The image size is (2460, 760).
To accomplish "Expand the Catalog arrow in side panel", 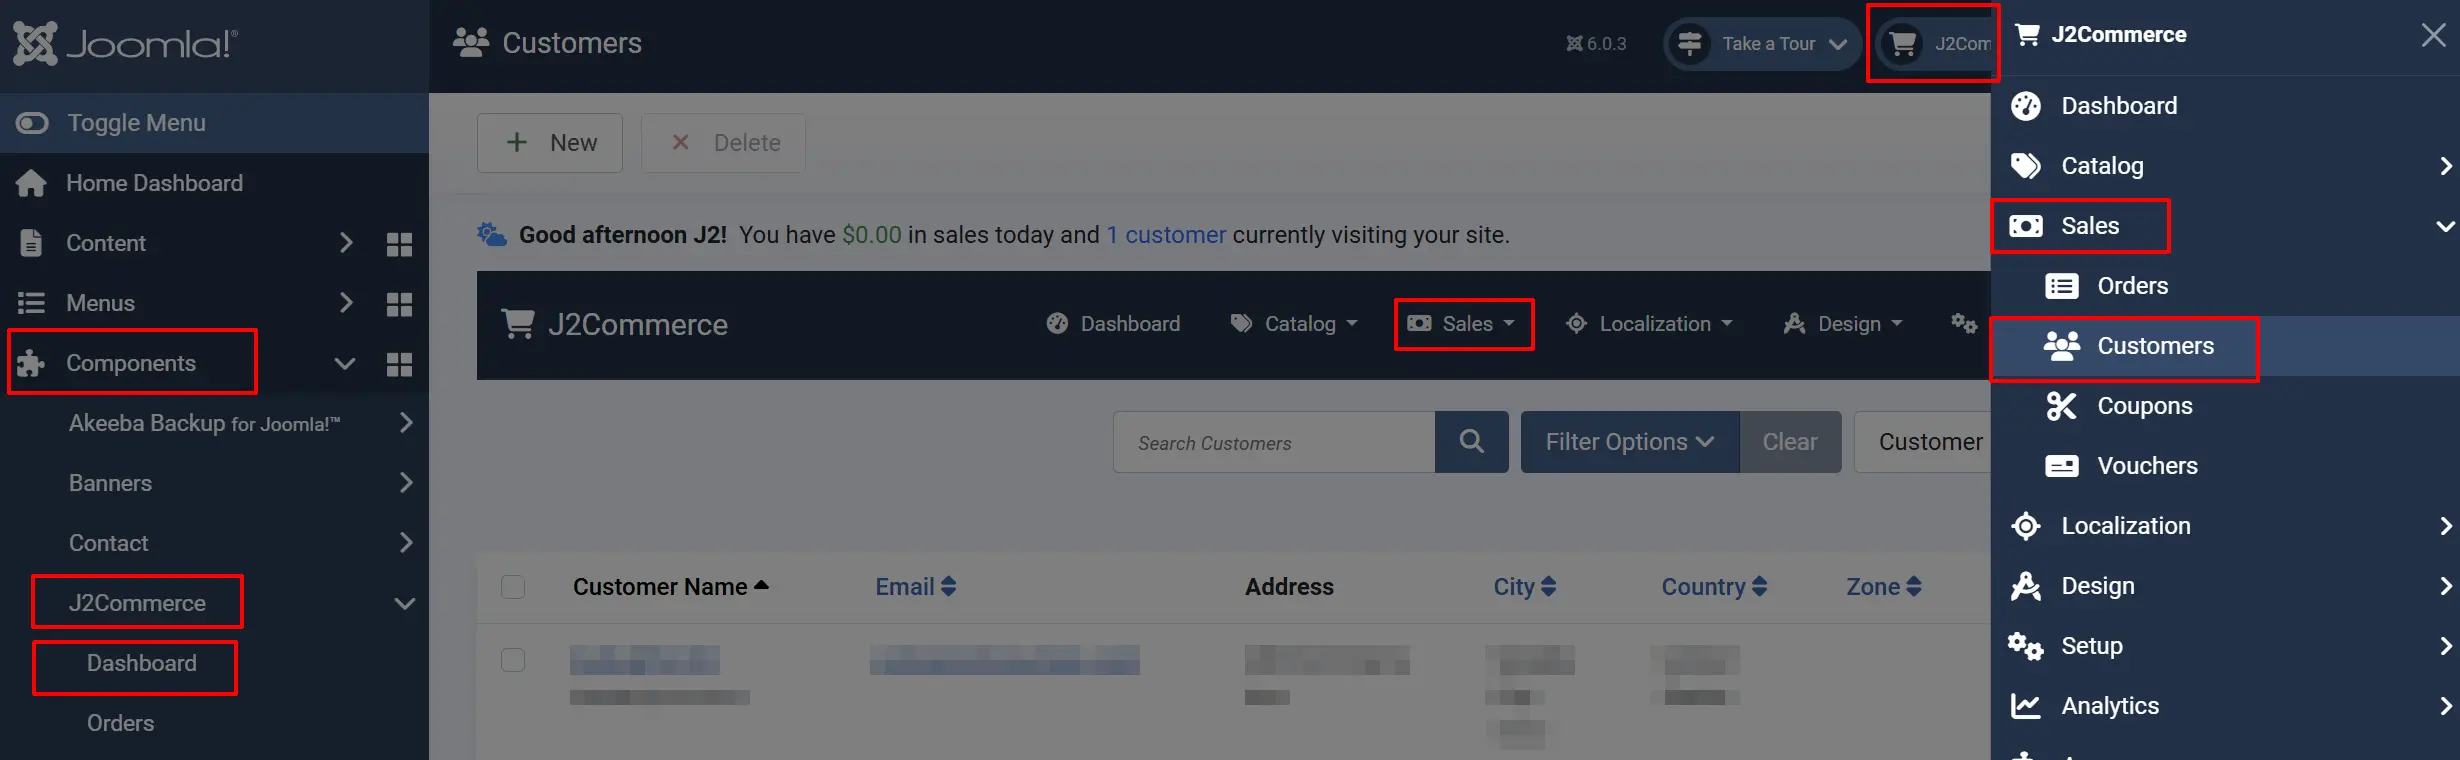I will point(2445,166).
